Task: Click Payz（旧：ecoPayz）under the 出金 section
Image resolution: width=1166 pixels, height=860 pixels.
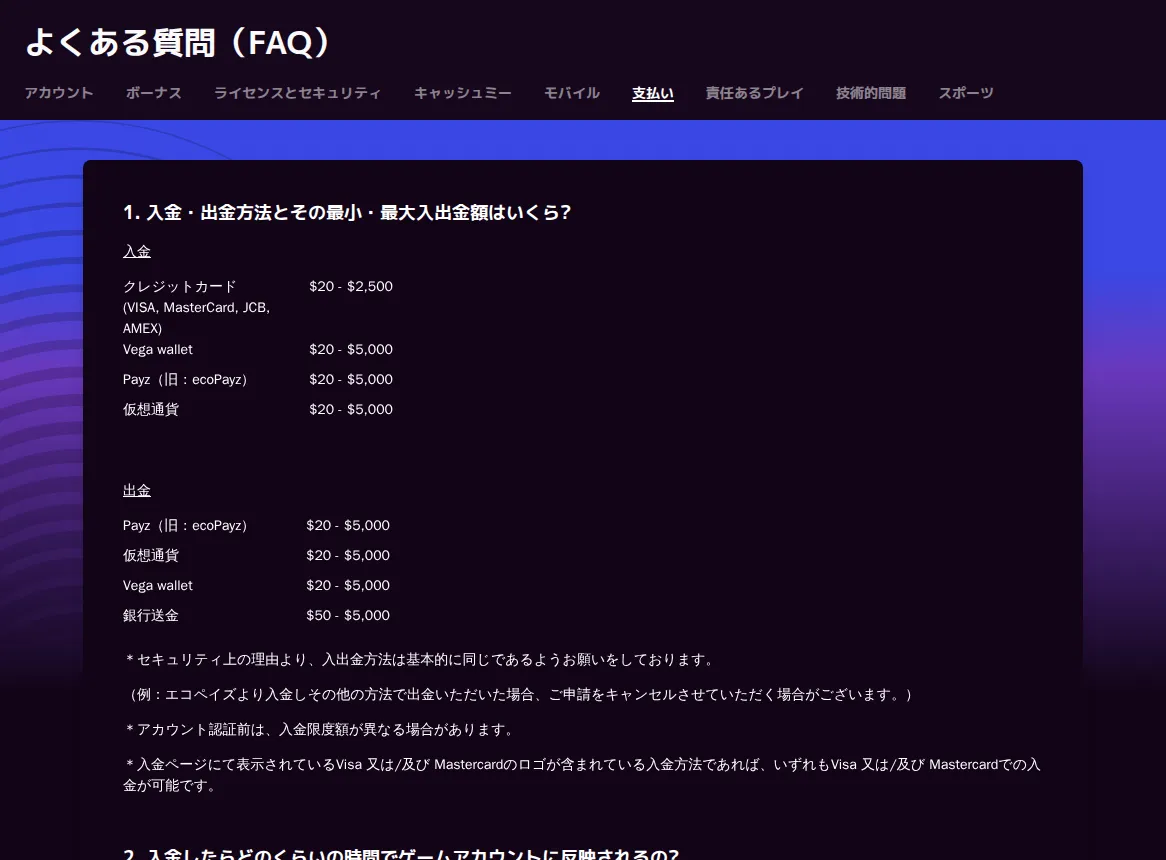Action: pyautogui.click(x=184, y=526)
